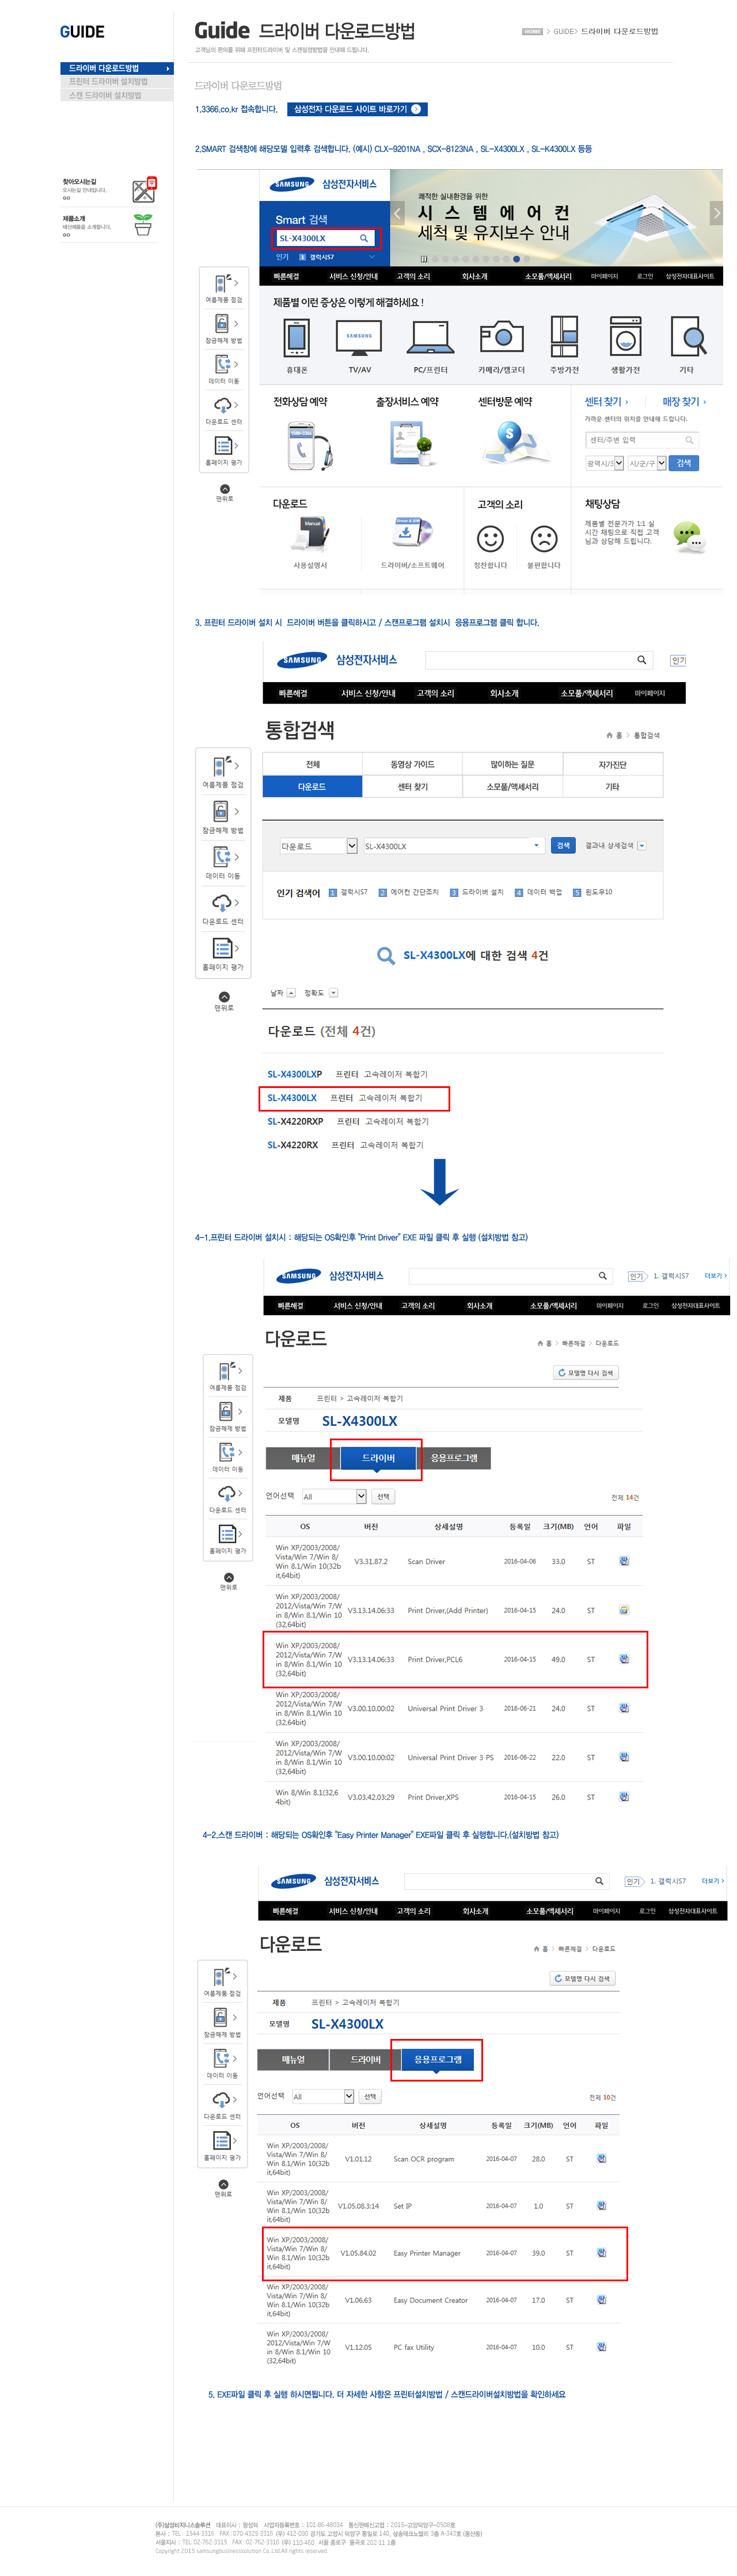Select the 센터 찾기 tab in 통합검색

tap(412, 786)
